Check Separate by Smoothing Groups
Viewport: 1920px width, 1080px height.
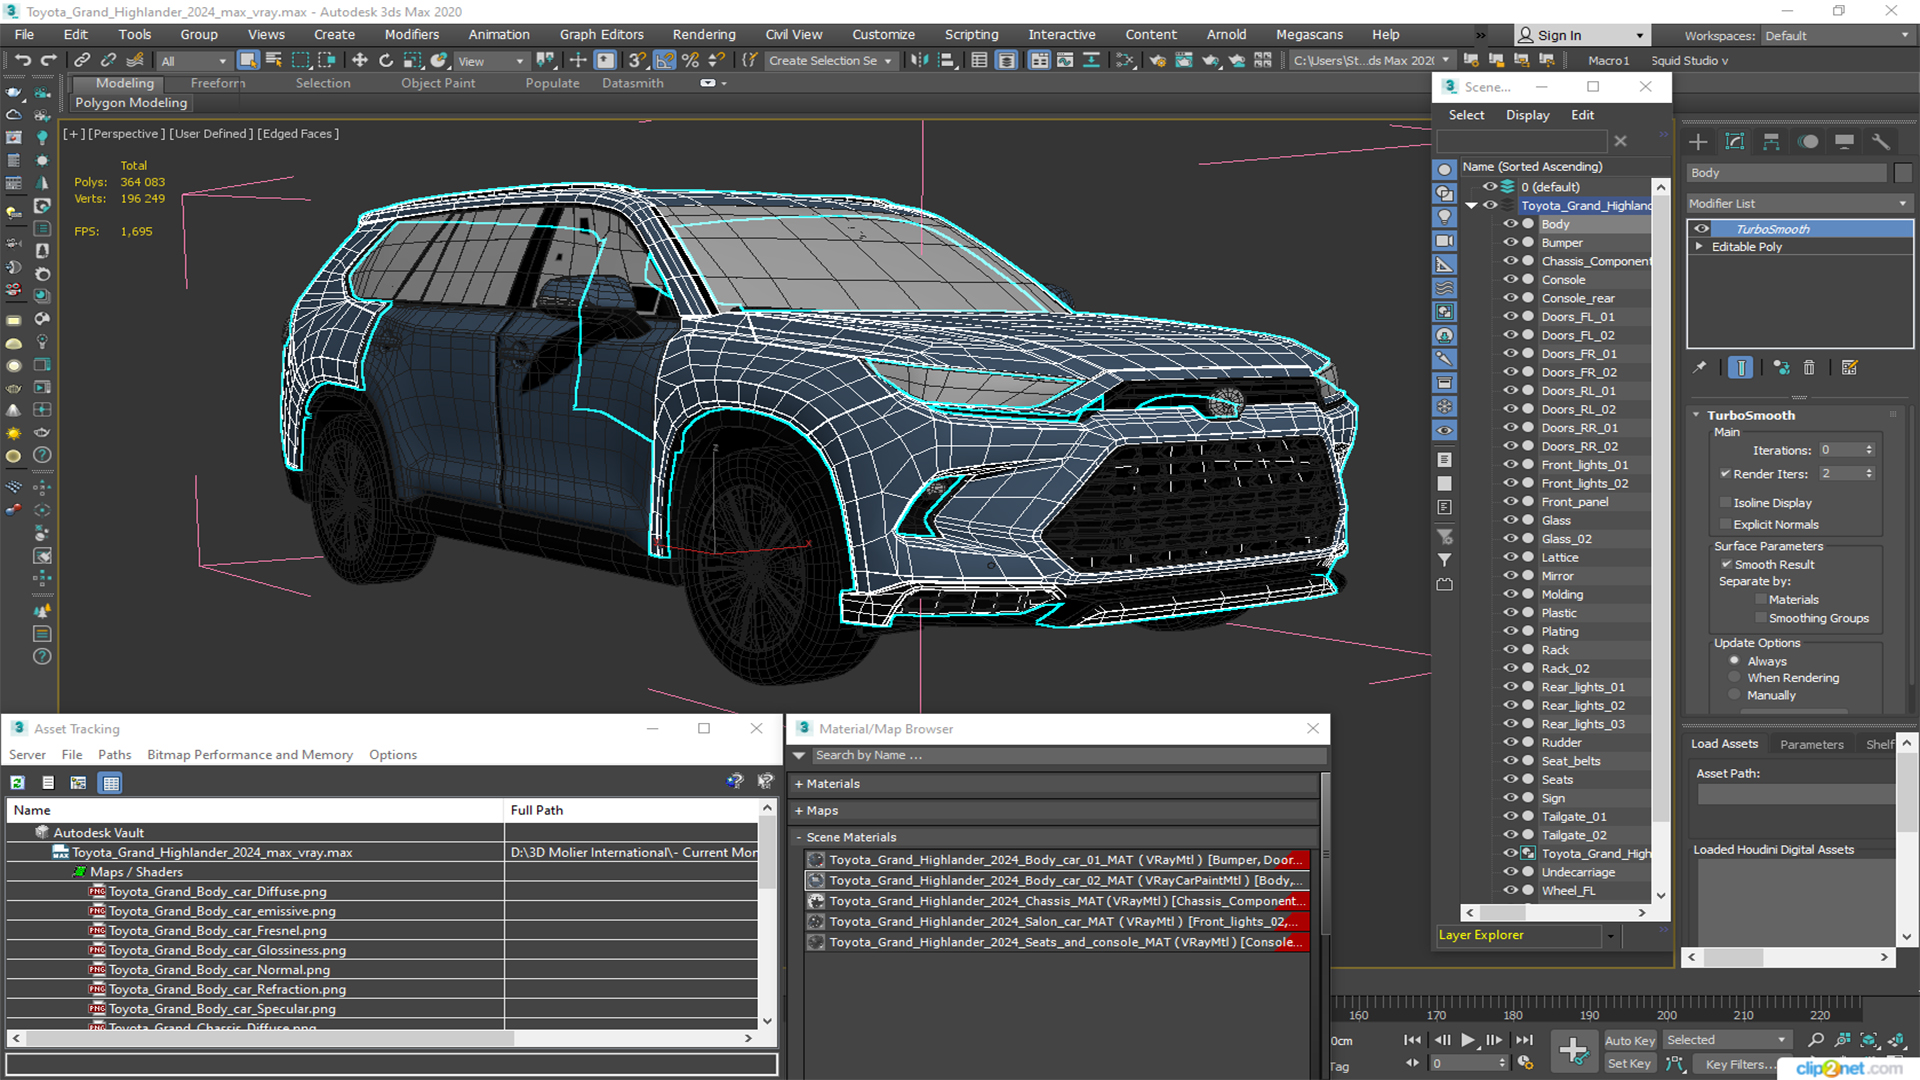(1761, 618)
